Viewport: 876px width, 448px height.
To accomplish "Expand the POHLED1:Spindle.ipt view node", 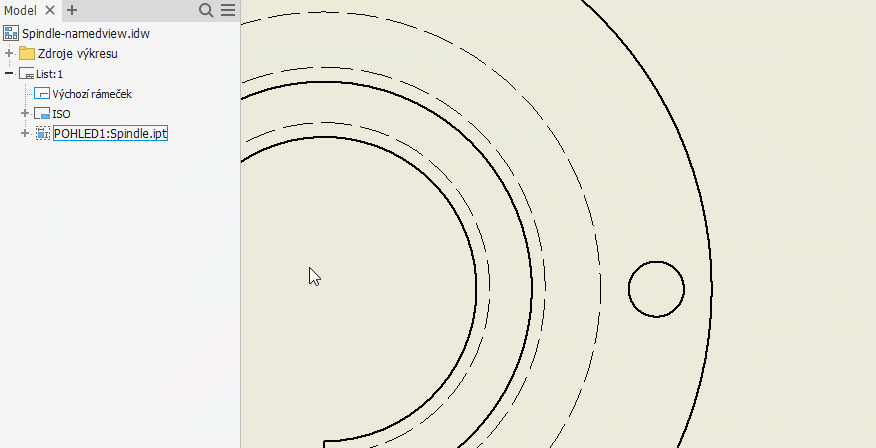I will tap(25, 134).
